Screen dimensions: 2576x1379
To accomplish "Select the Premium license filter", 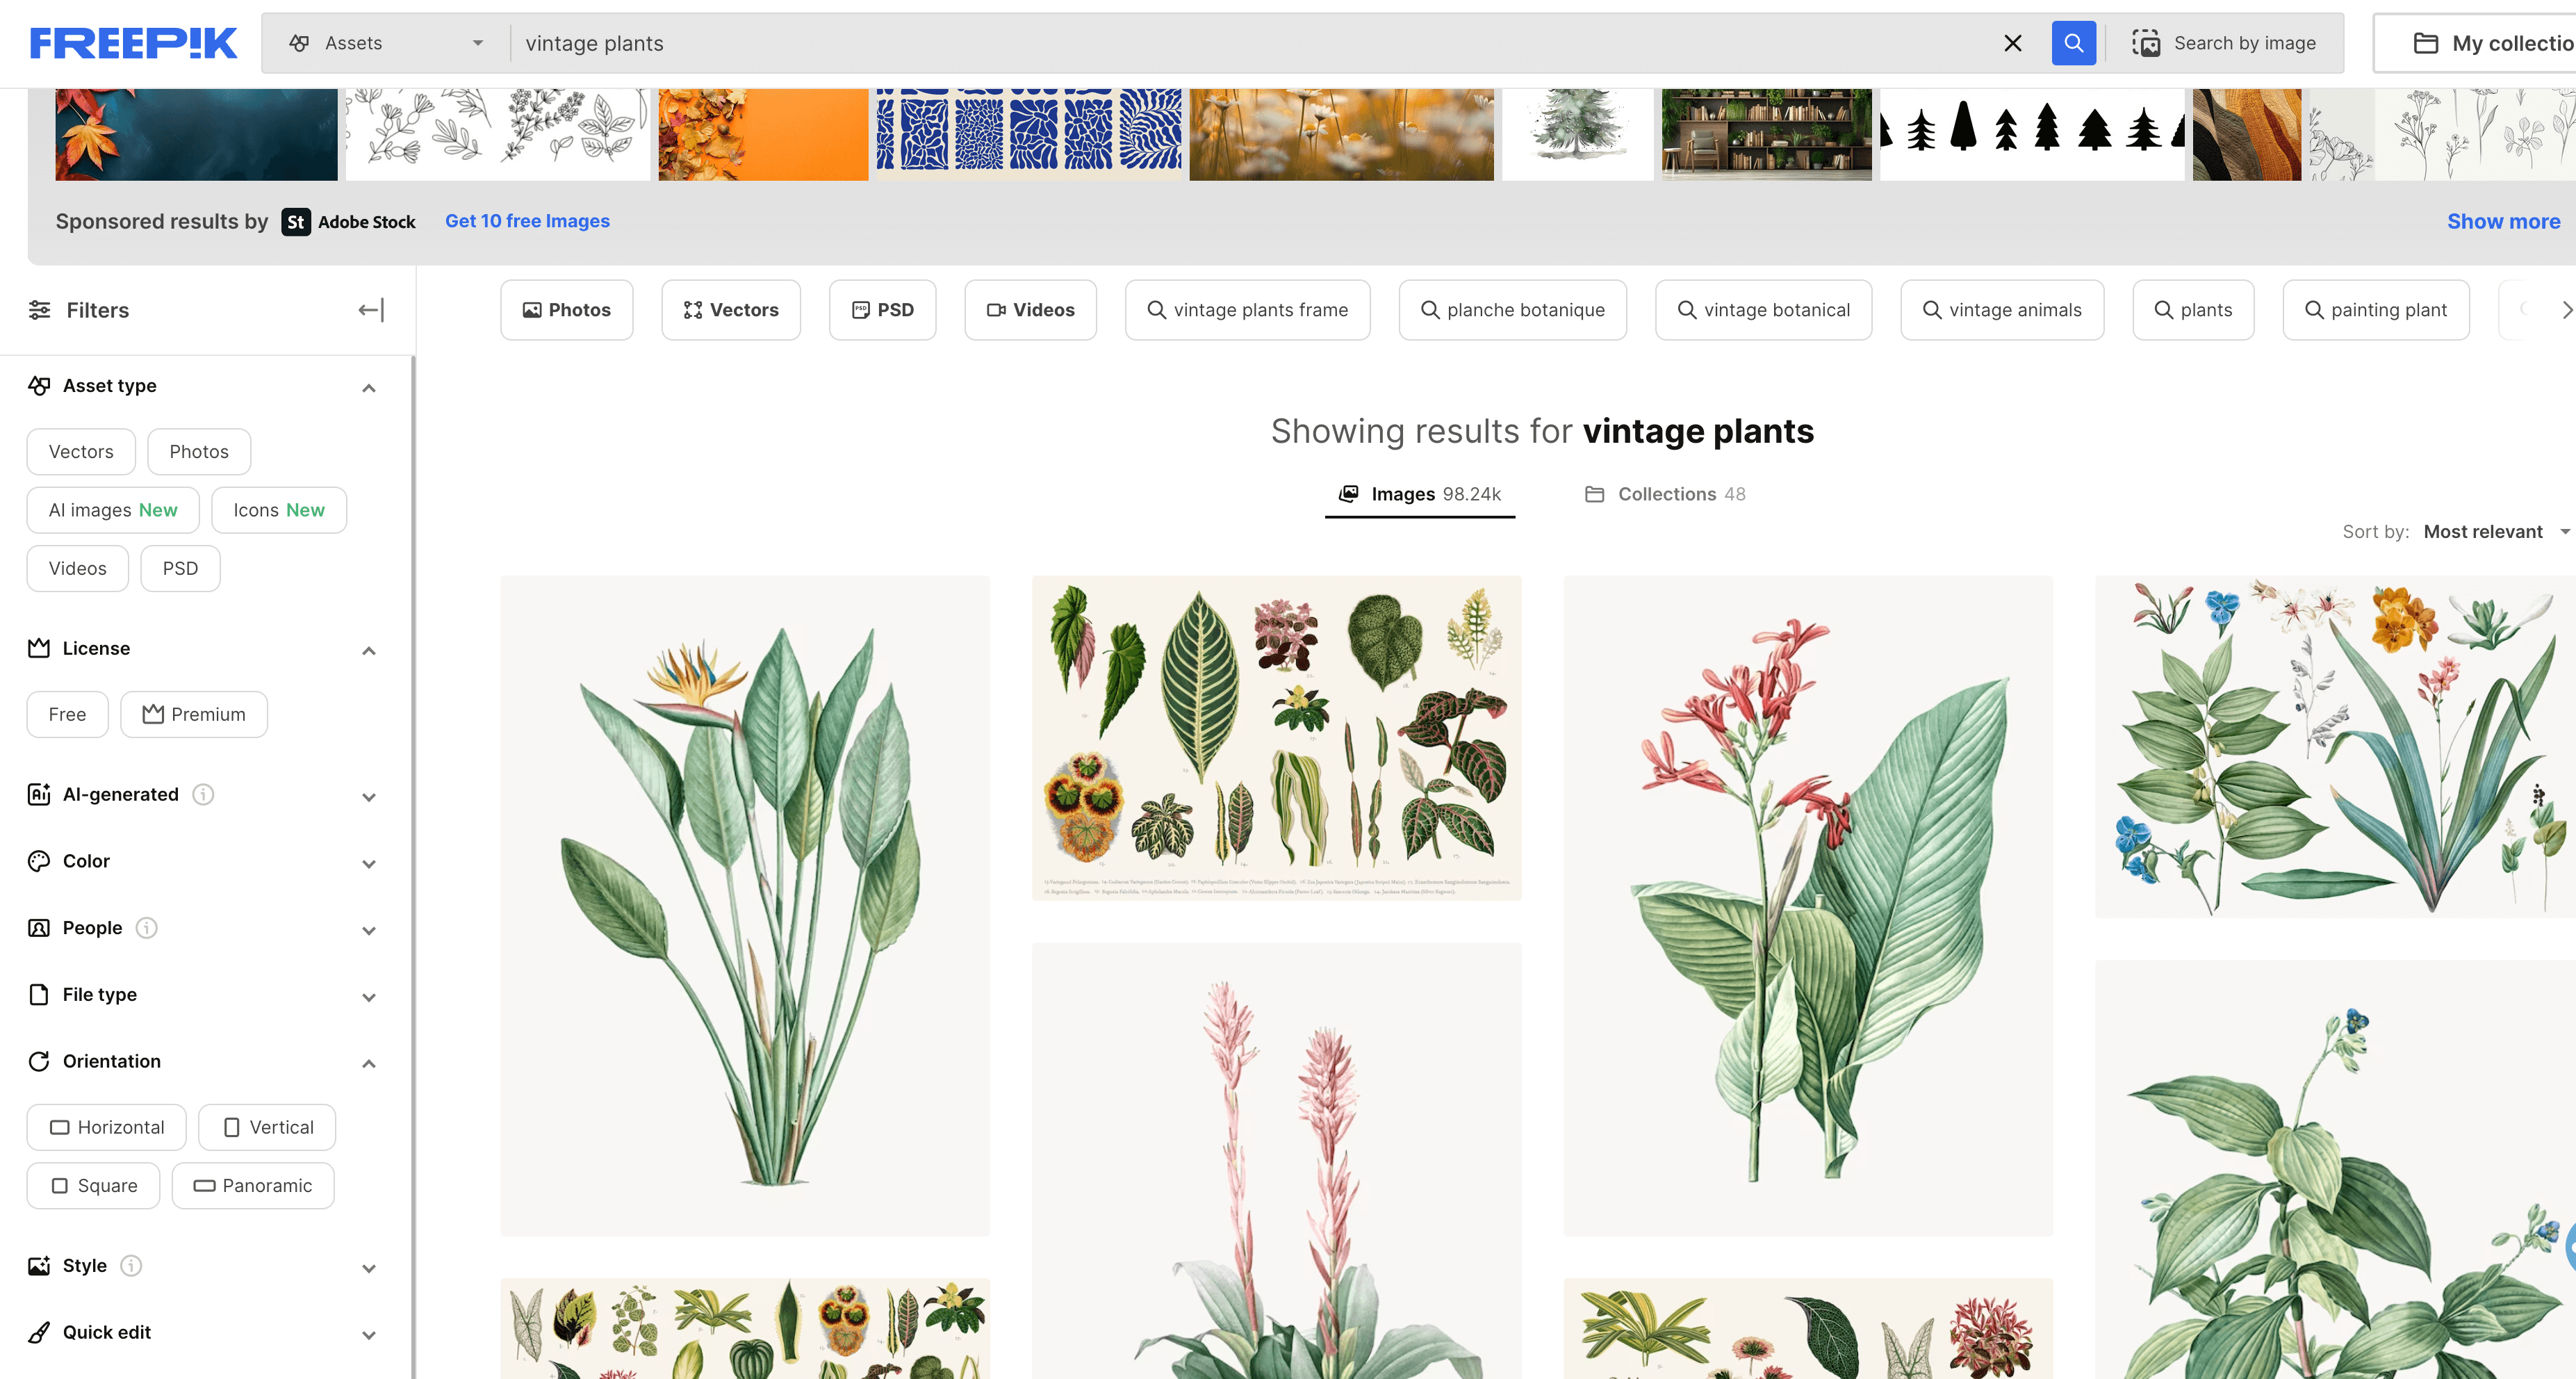I will 194,714.
